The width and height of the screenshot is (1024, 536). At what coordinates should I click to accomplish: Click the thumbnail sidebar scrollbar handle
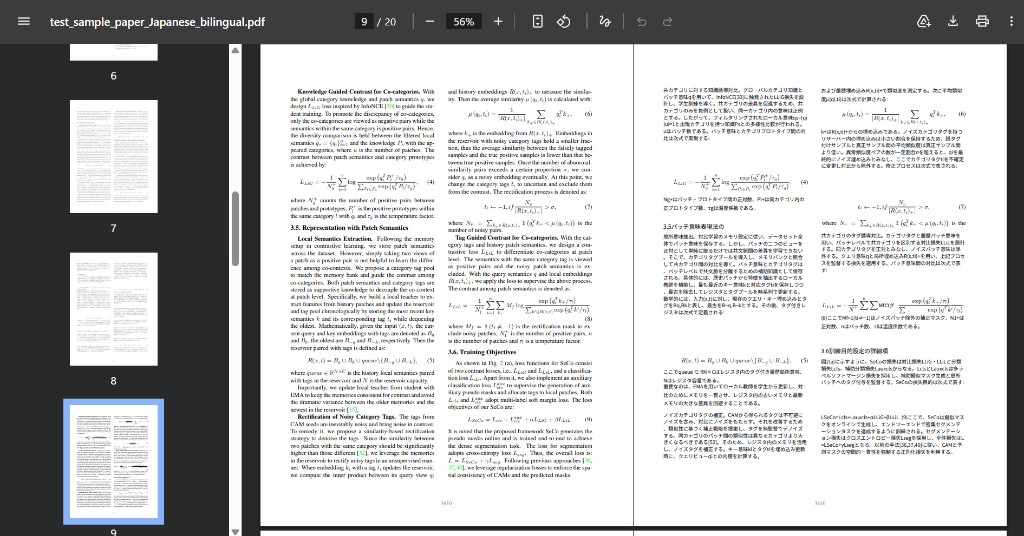(235, 229)
